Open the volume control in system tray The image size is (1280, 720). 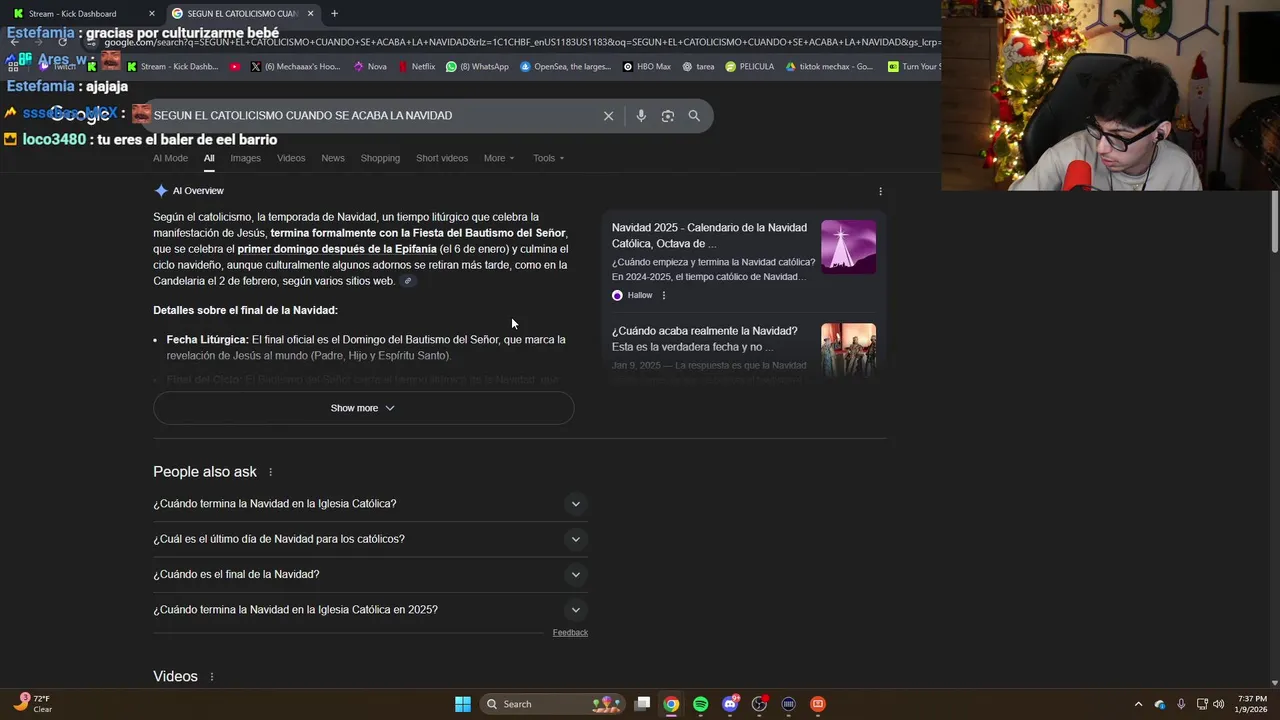coord(1218,704)
